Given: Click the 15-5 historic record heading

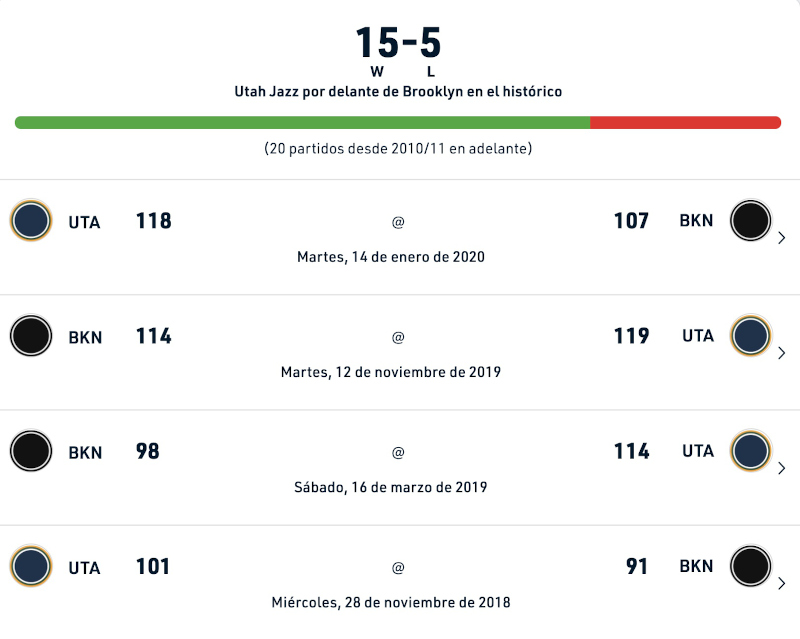Looking at the screenshot, I should (398, 42).
